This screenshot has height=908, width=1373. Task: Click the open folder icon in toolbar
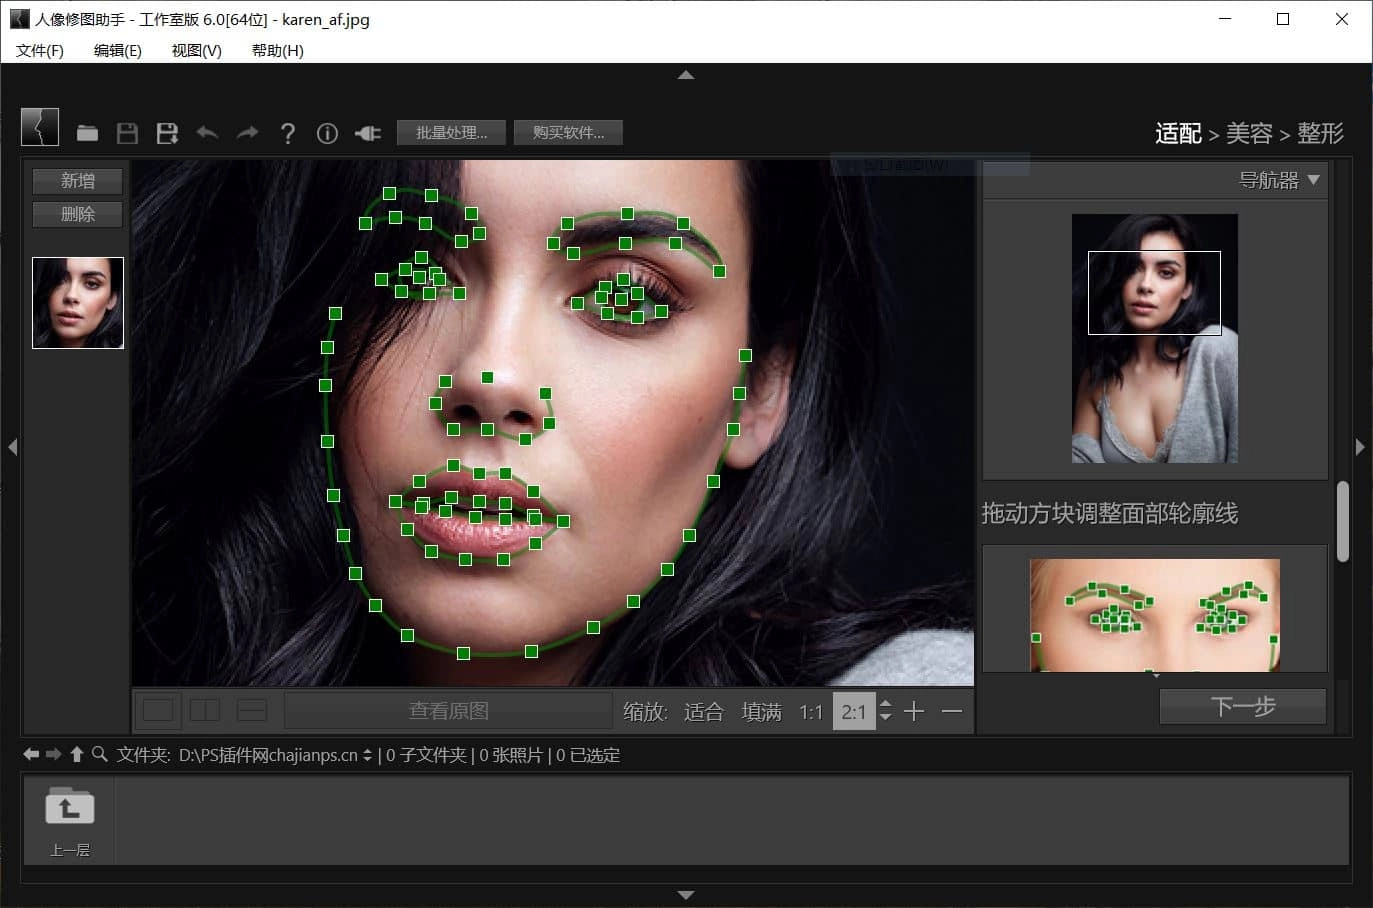pyautogui.click(x=88, y=133)
